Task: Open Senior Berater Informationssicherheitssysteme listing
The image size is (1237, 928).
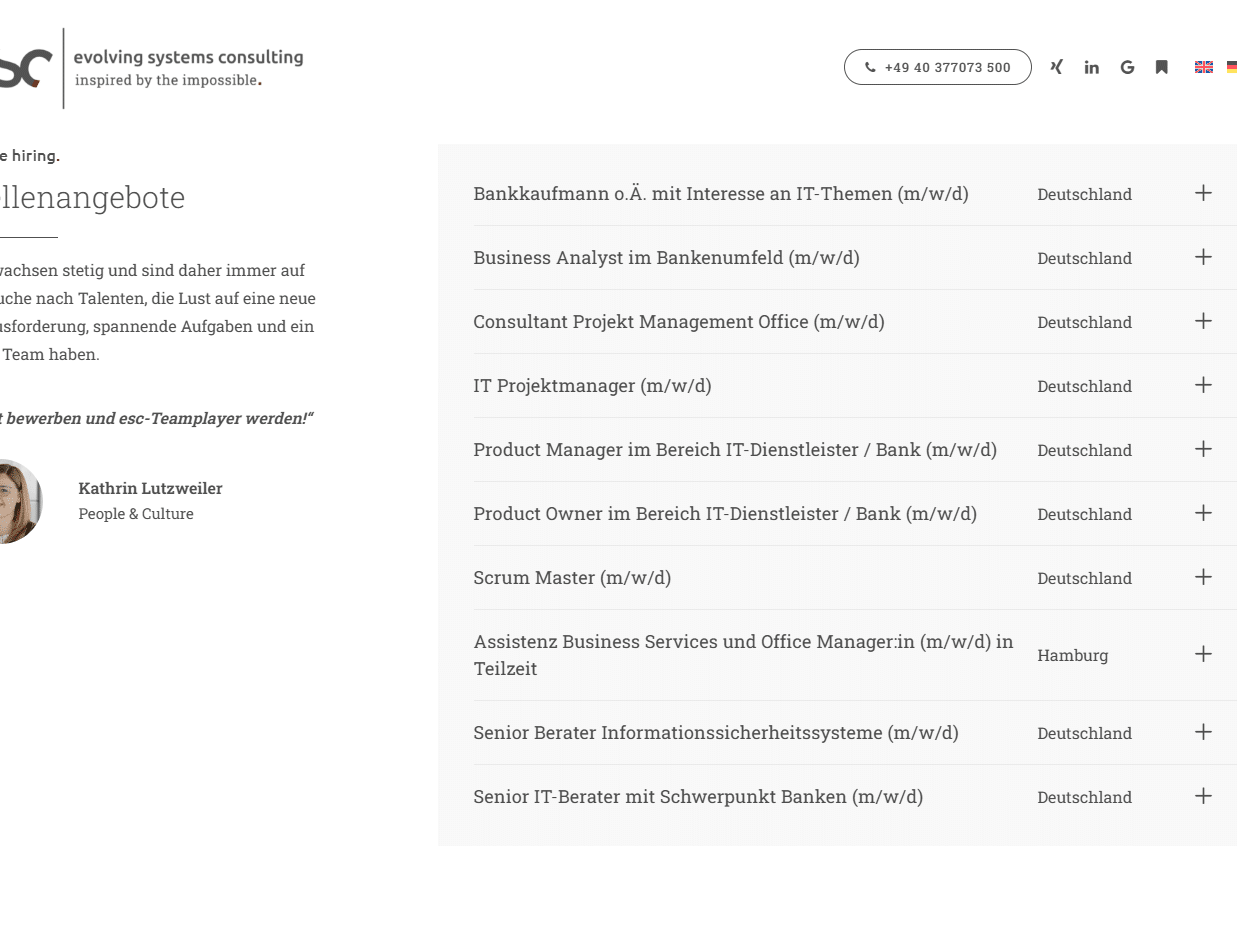Action: pyautogui.click(x=715, y=733)
